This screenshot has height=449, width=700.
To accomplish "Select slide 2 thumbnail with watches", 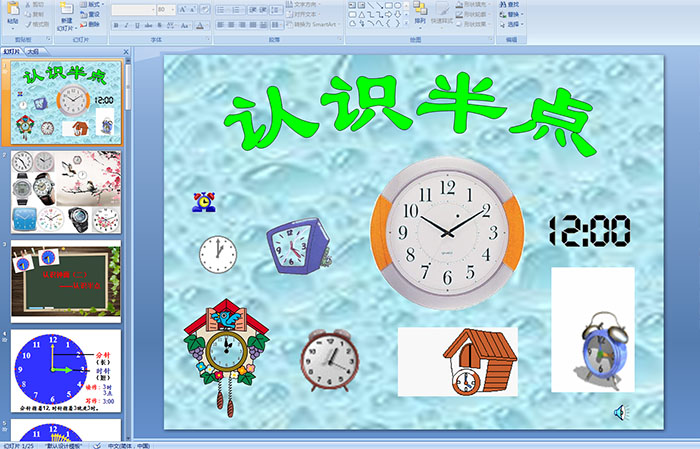I will point(66,192).
